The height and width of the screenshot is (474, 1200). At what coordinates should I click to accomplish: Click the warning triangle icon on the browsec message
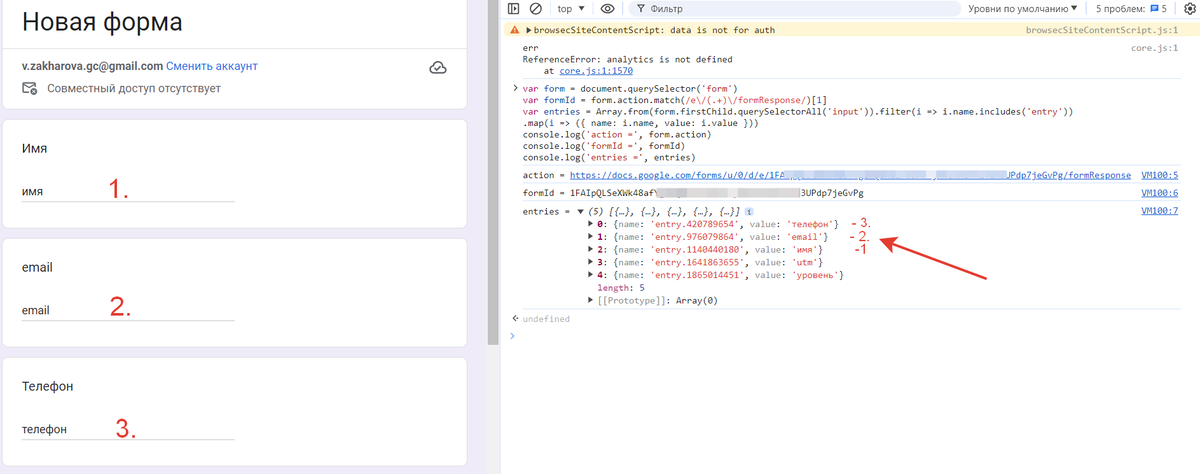coord(514,30)
